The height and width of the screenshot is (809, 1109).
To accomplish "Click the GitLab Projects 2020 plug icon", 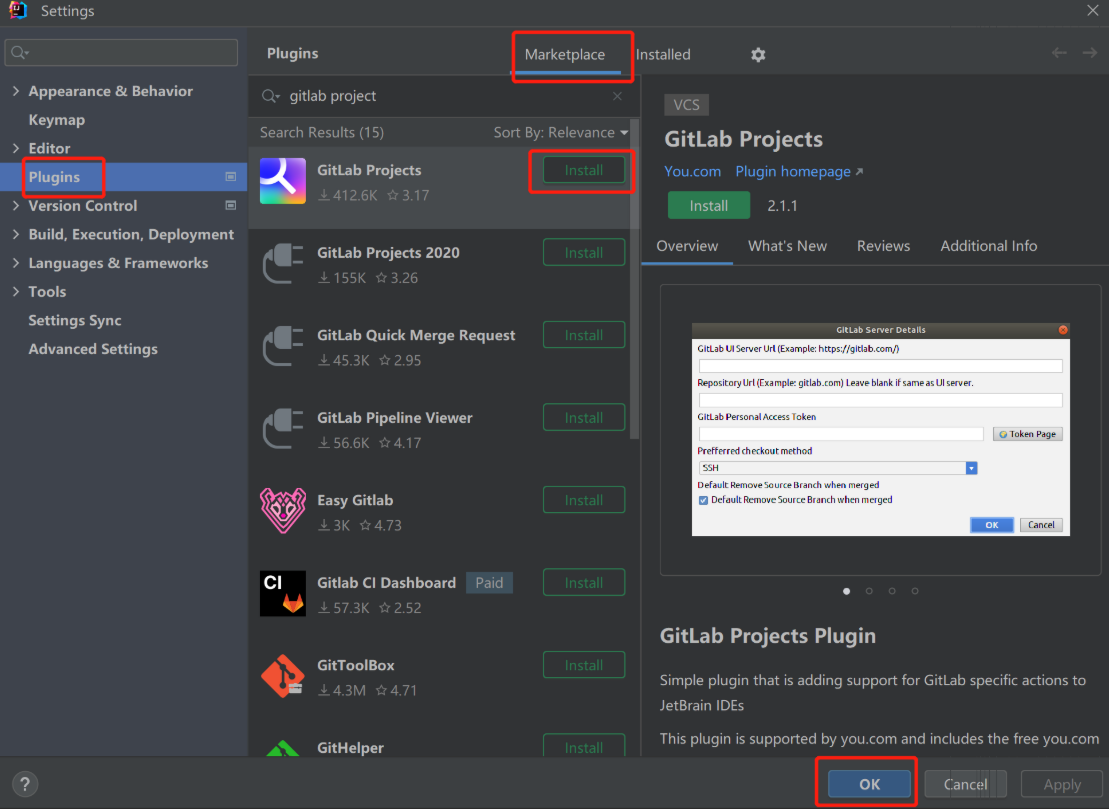I will click(x=283, y=264).
